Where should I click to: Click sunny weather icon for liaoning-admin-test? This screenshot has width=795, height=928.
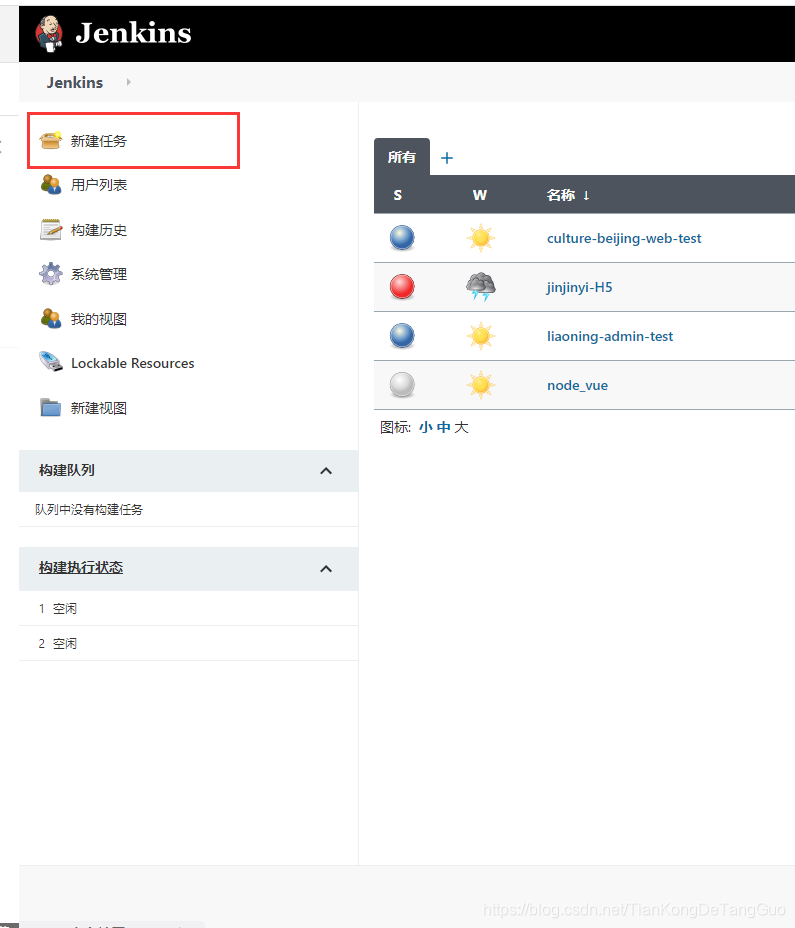click(x=481, y=336)
